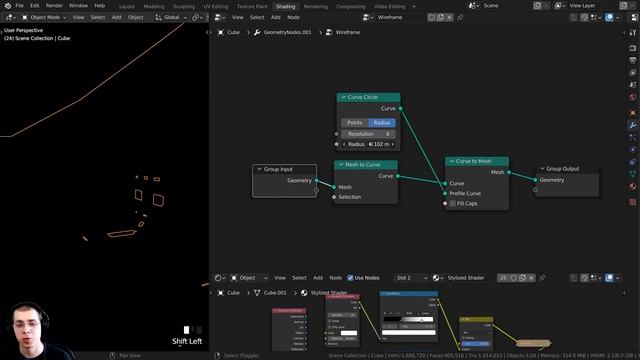Open the Render menu
640x360 pixels.
(x=54, y=6)
